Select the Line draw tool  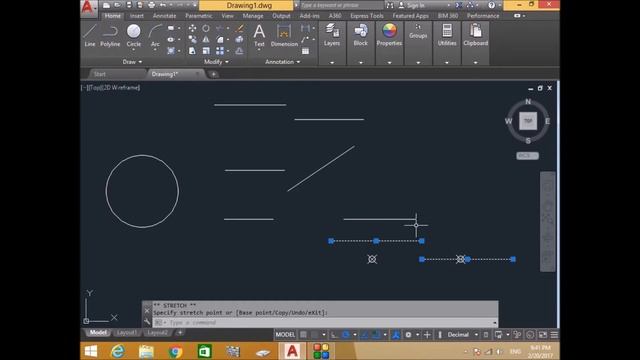point(89,35)
